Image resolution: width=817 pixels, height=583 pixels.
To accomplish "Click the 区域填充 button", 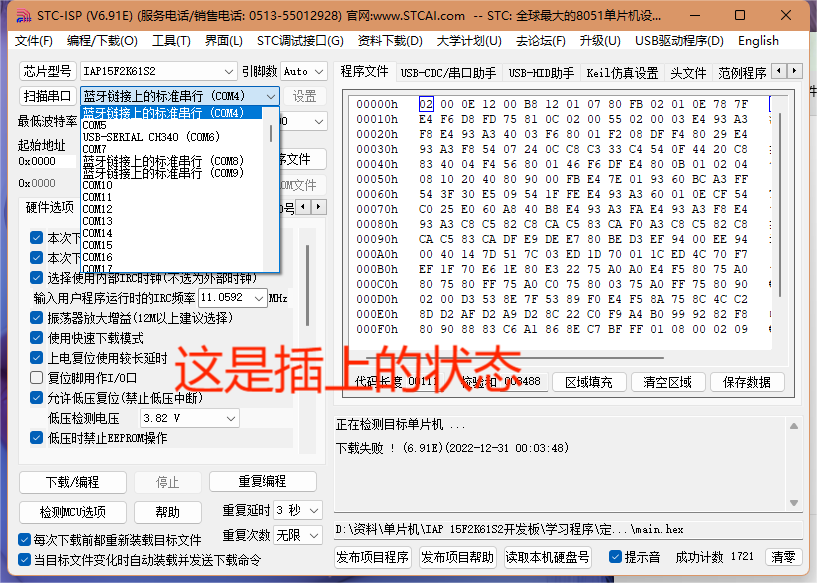I will point(589,382).
